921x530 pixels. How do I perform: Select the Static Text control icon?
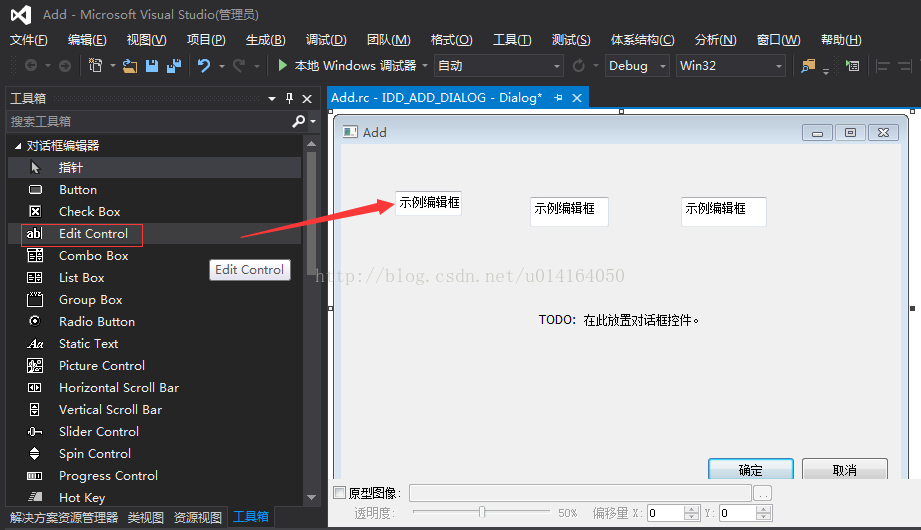pos(35,344)
